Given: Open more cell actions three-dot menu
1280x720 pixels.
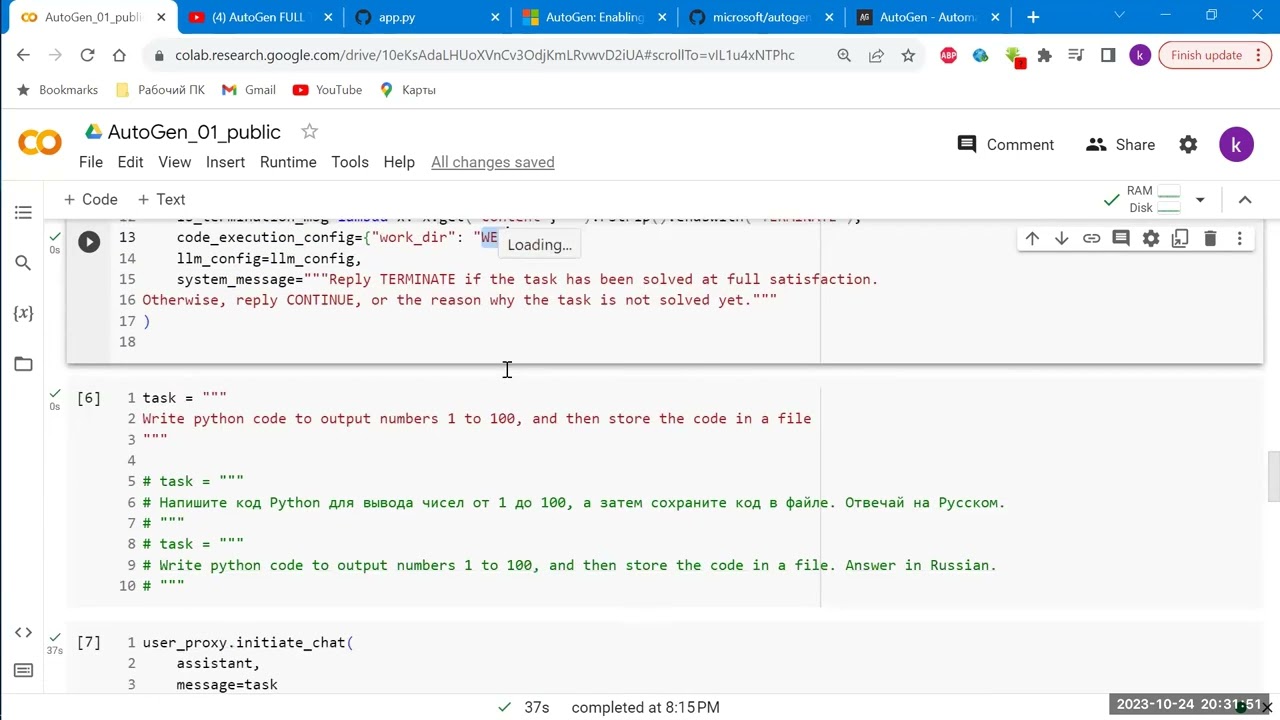Looking at the screenshot, I should 1240,238.
